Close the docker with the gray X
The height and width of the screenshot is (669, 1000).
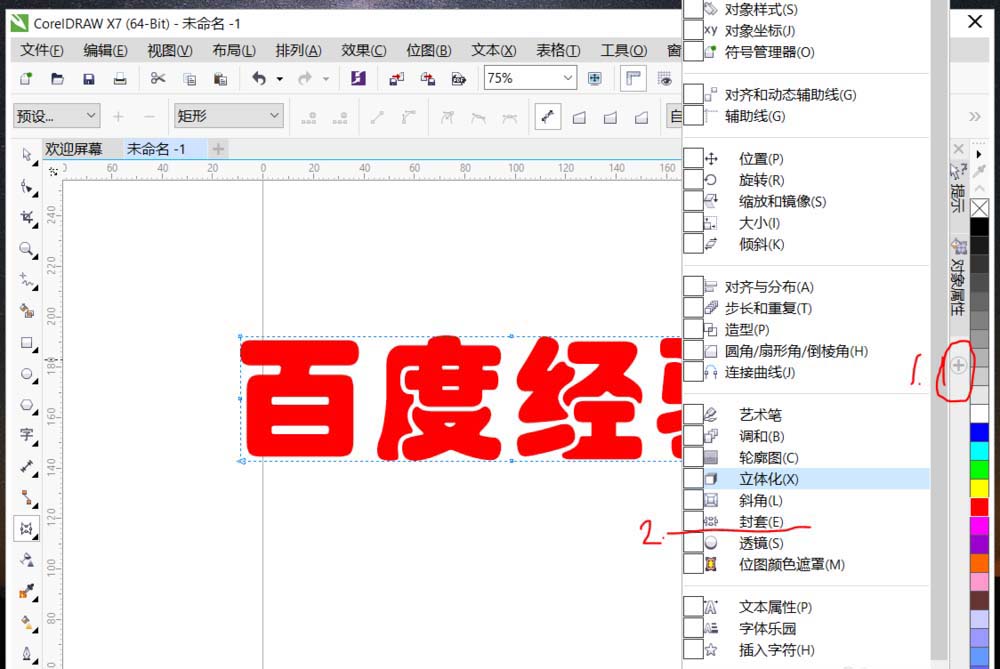point(958,149)
